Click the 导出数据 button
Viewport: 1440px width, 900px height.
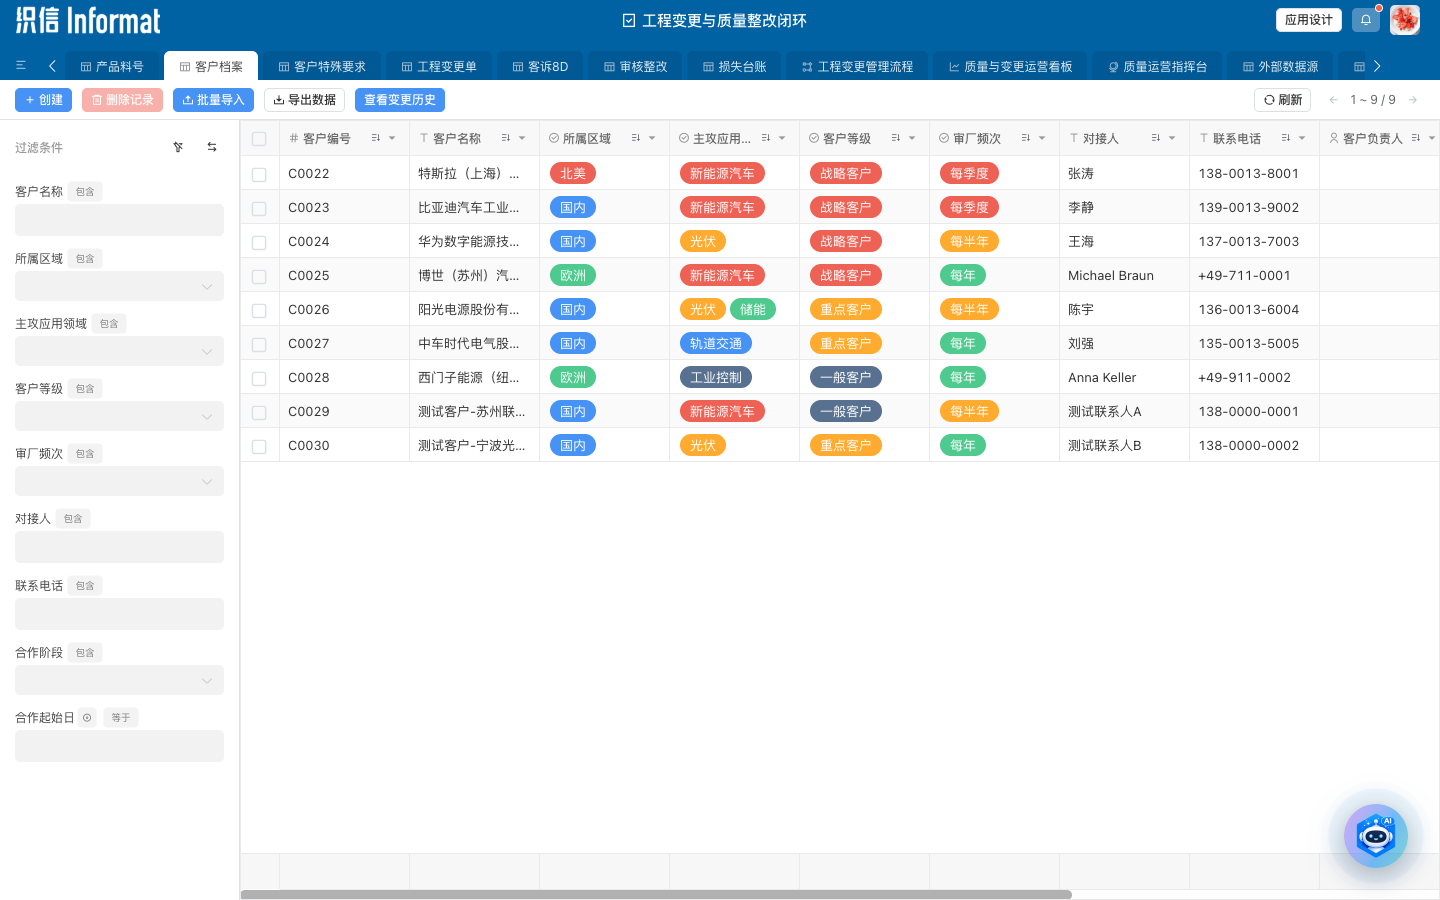pyautogui.click(x=305, y=100)
